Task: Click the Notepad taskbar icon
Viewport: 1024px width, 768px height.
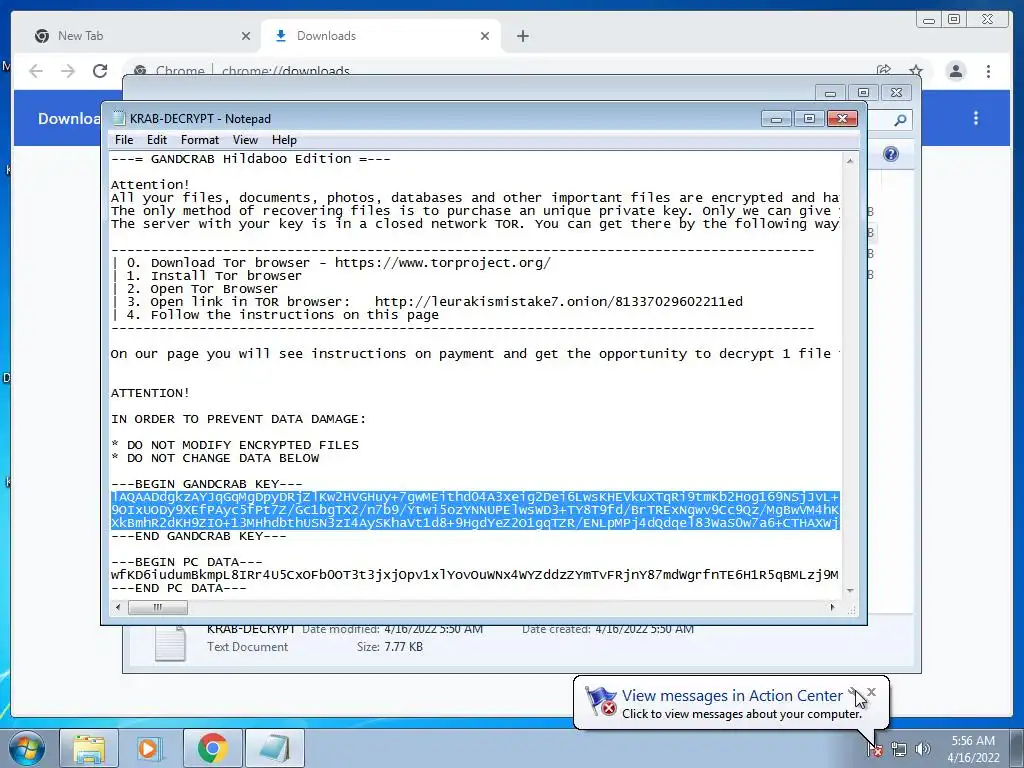Action: [x=274, y=748]
